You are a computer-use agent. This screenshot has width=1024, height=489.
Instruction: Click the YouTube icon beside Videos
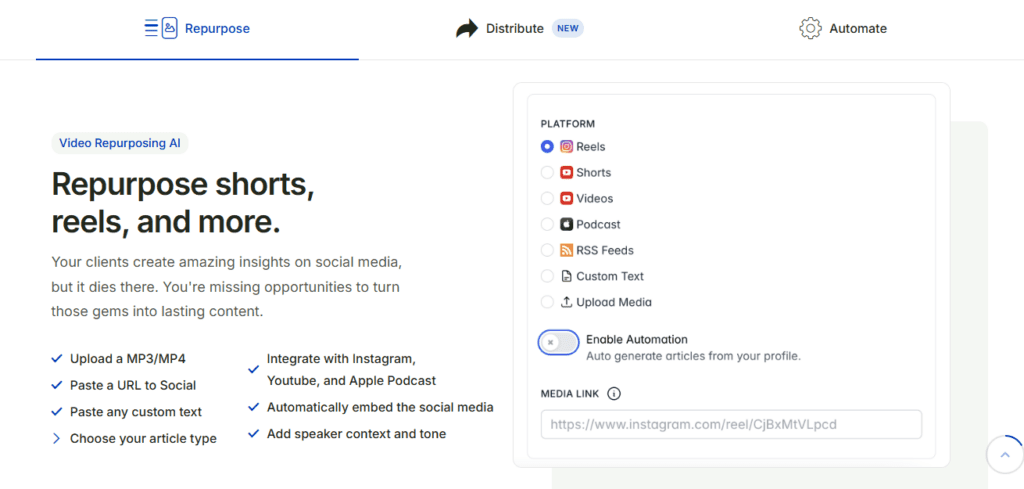567,198
